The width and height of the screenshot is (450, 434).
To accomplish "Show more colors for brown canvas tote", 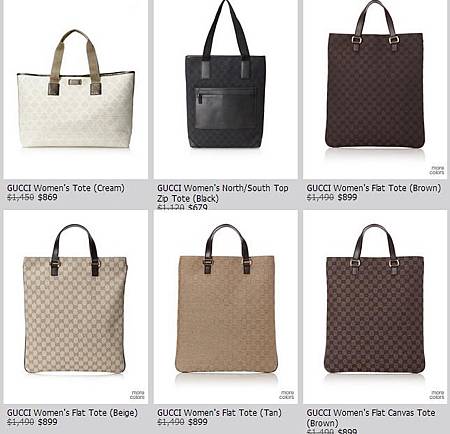I will (436, 395).
